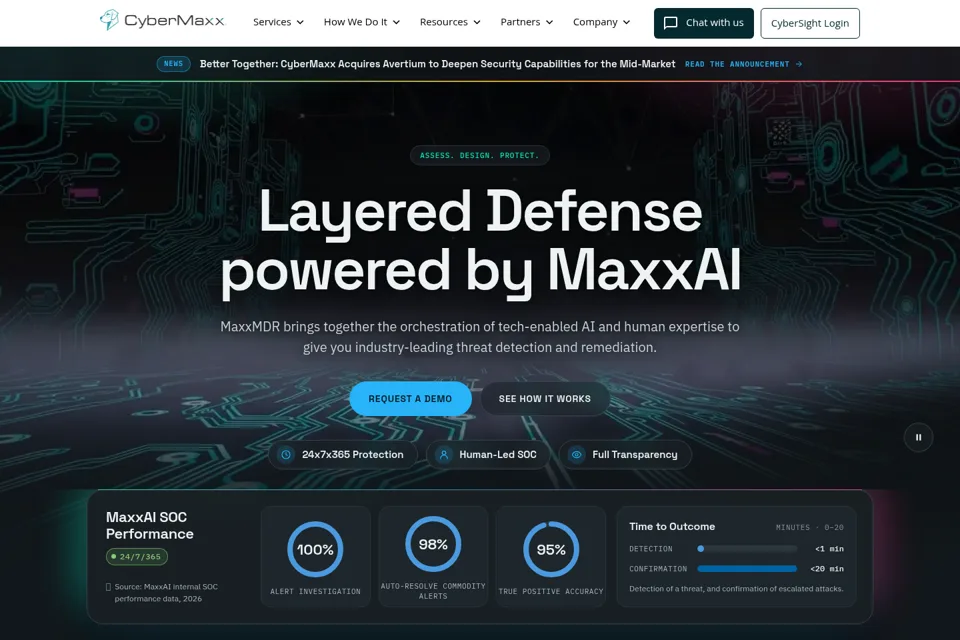The height and width of the screenshot is (640, 960).
Task: Click the Confirmation progress bar
Action: click(x=747, y=569)
